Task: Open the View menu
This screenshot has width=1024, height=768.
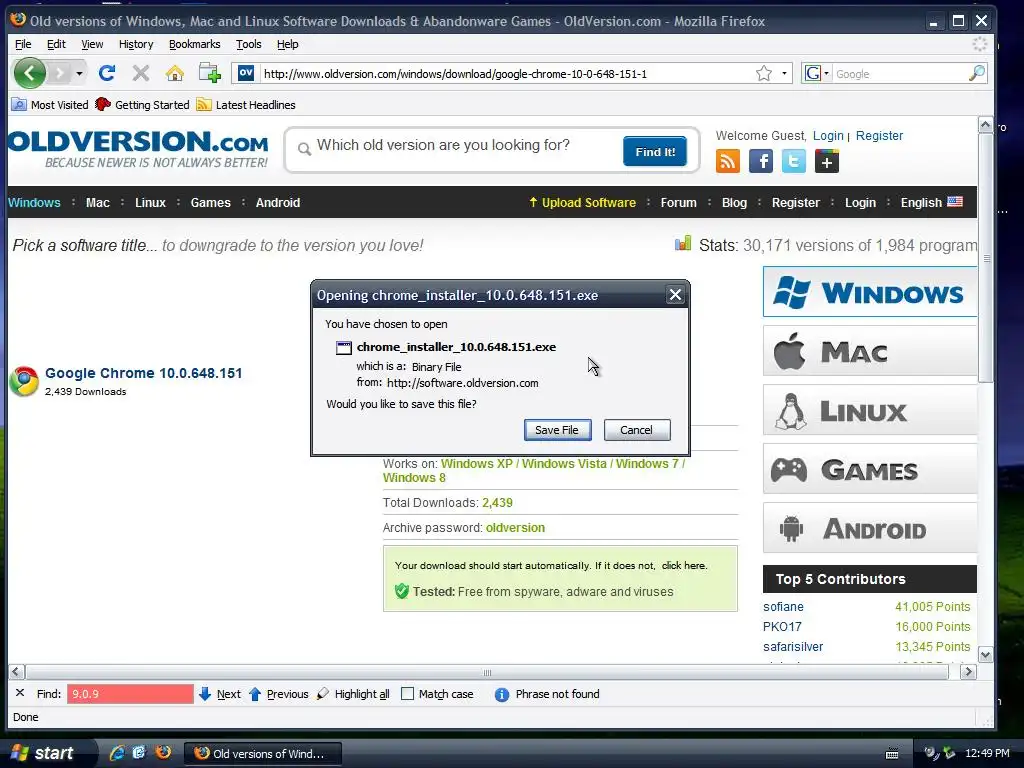Action: coord(92,44)
